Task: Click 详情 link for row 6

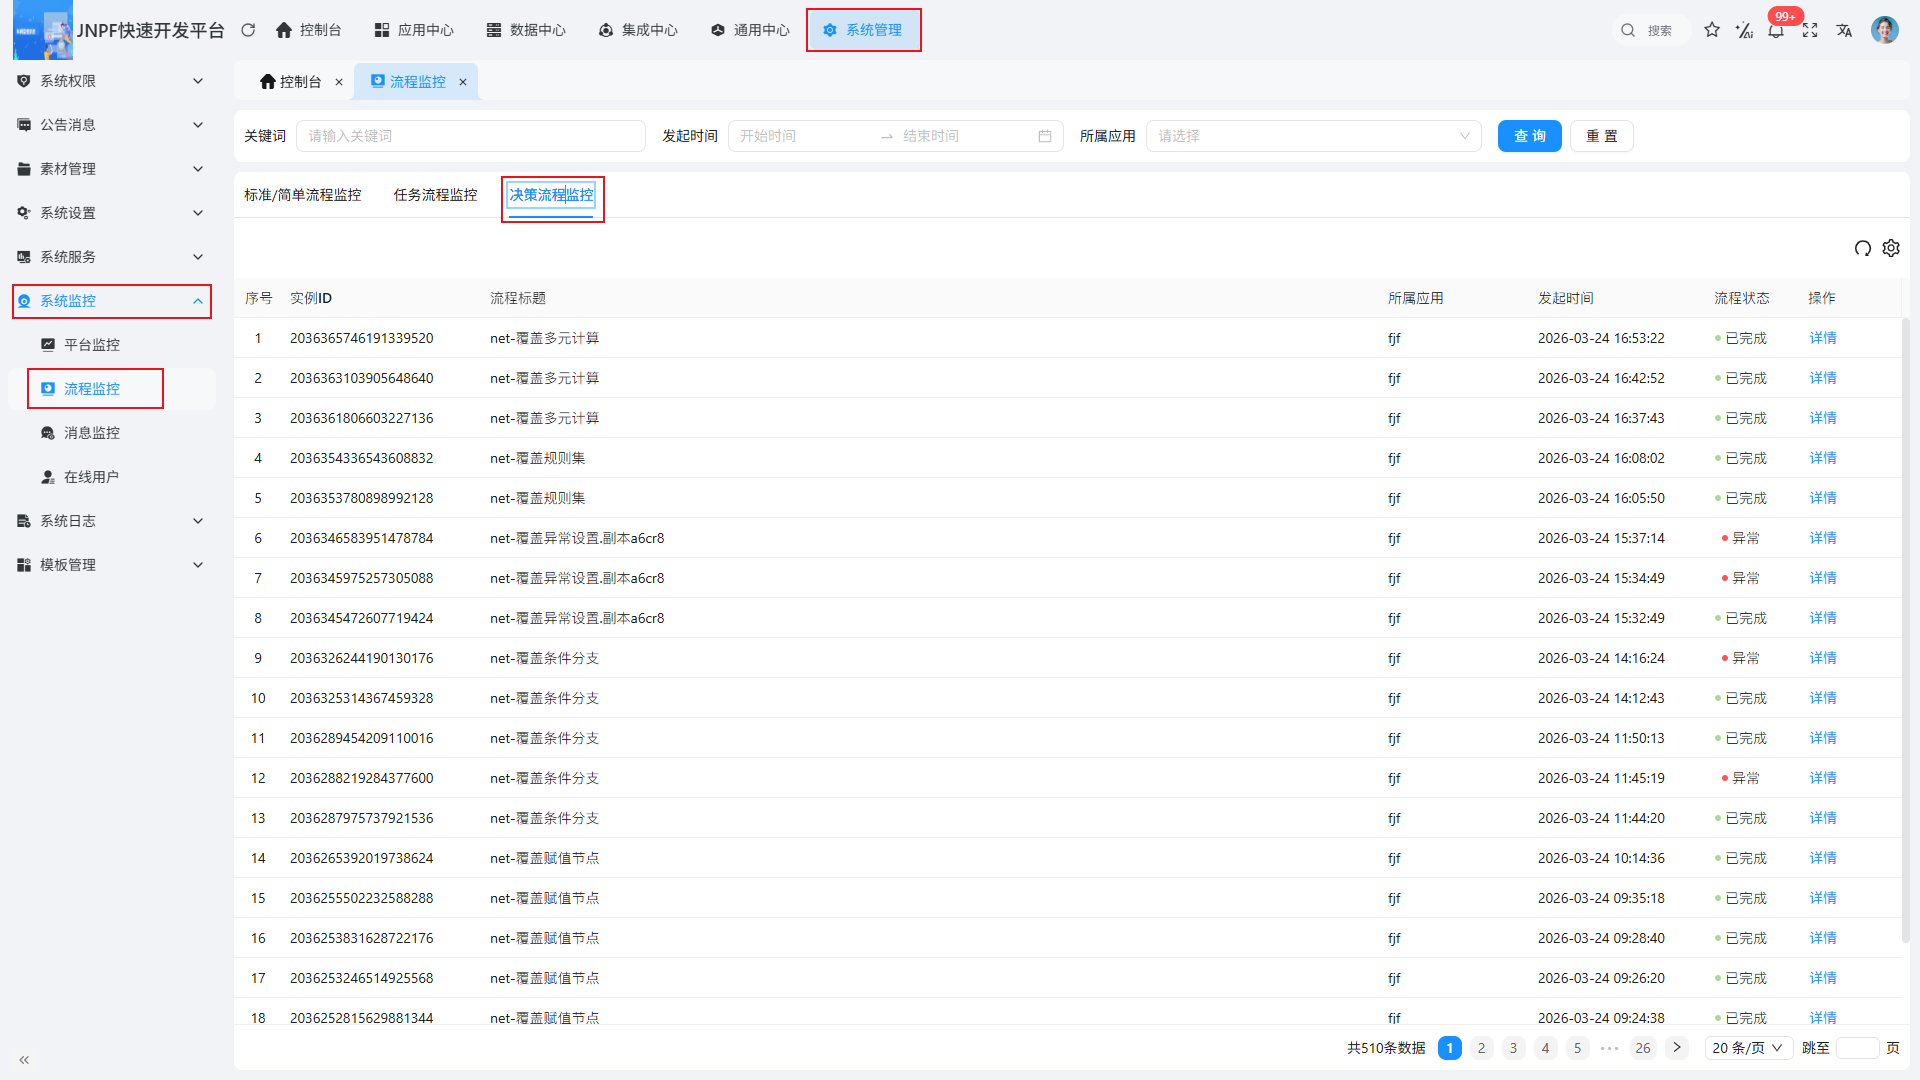Action: click(1822, 538)
